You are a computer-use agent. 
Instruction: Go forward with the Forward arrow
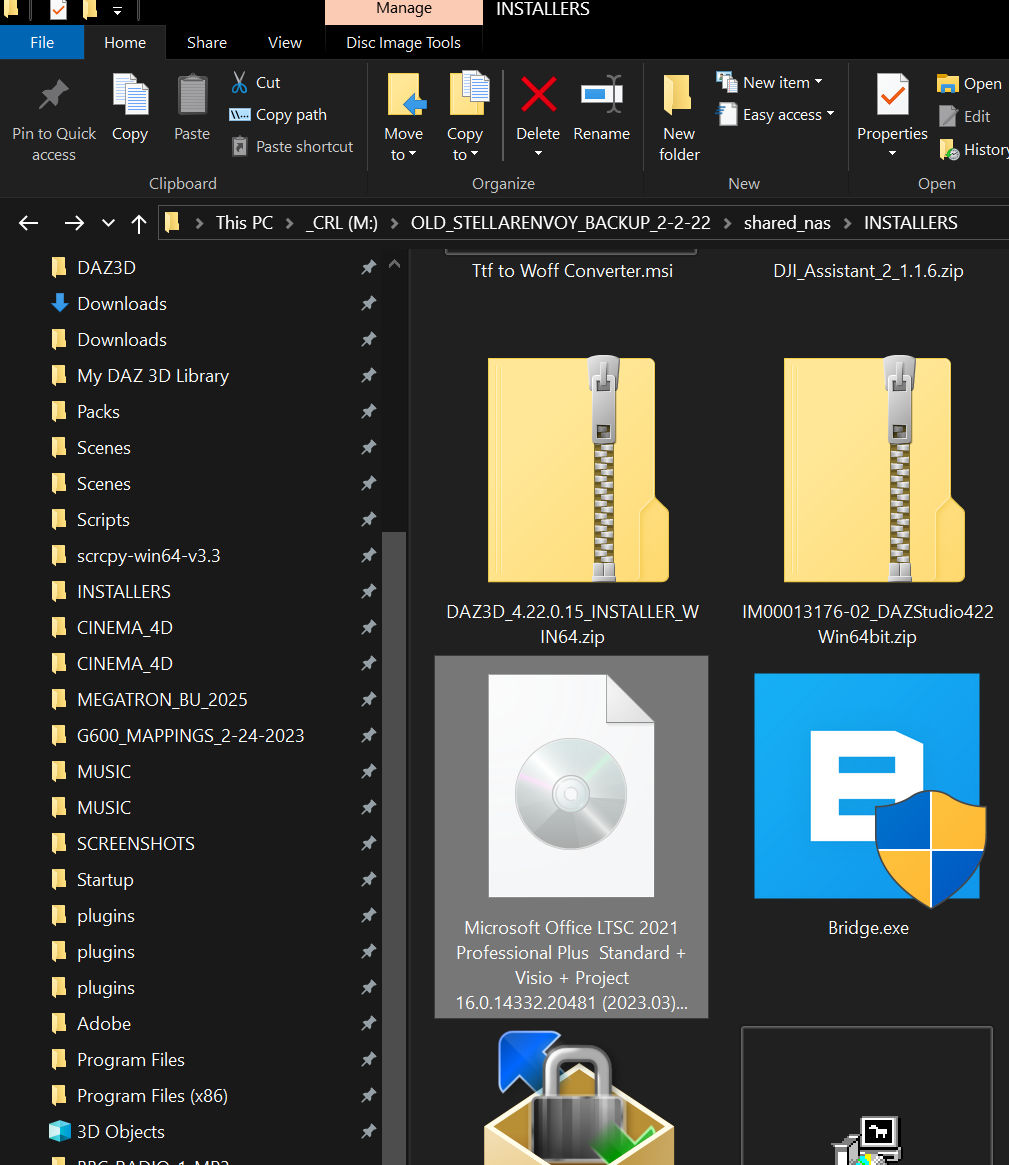tap(74, 223)
